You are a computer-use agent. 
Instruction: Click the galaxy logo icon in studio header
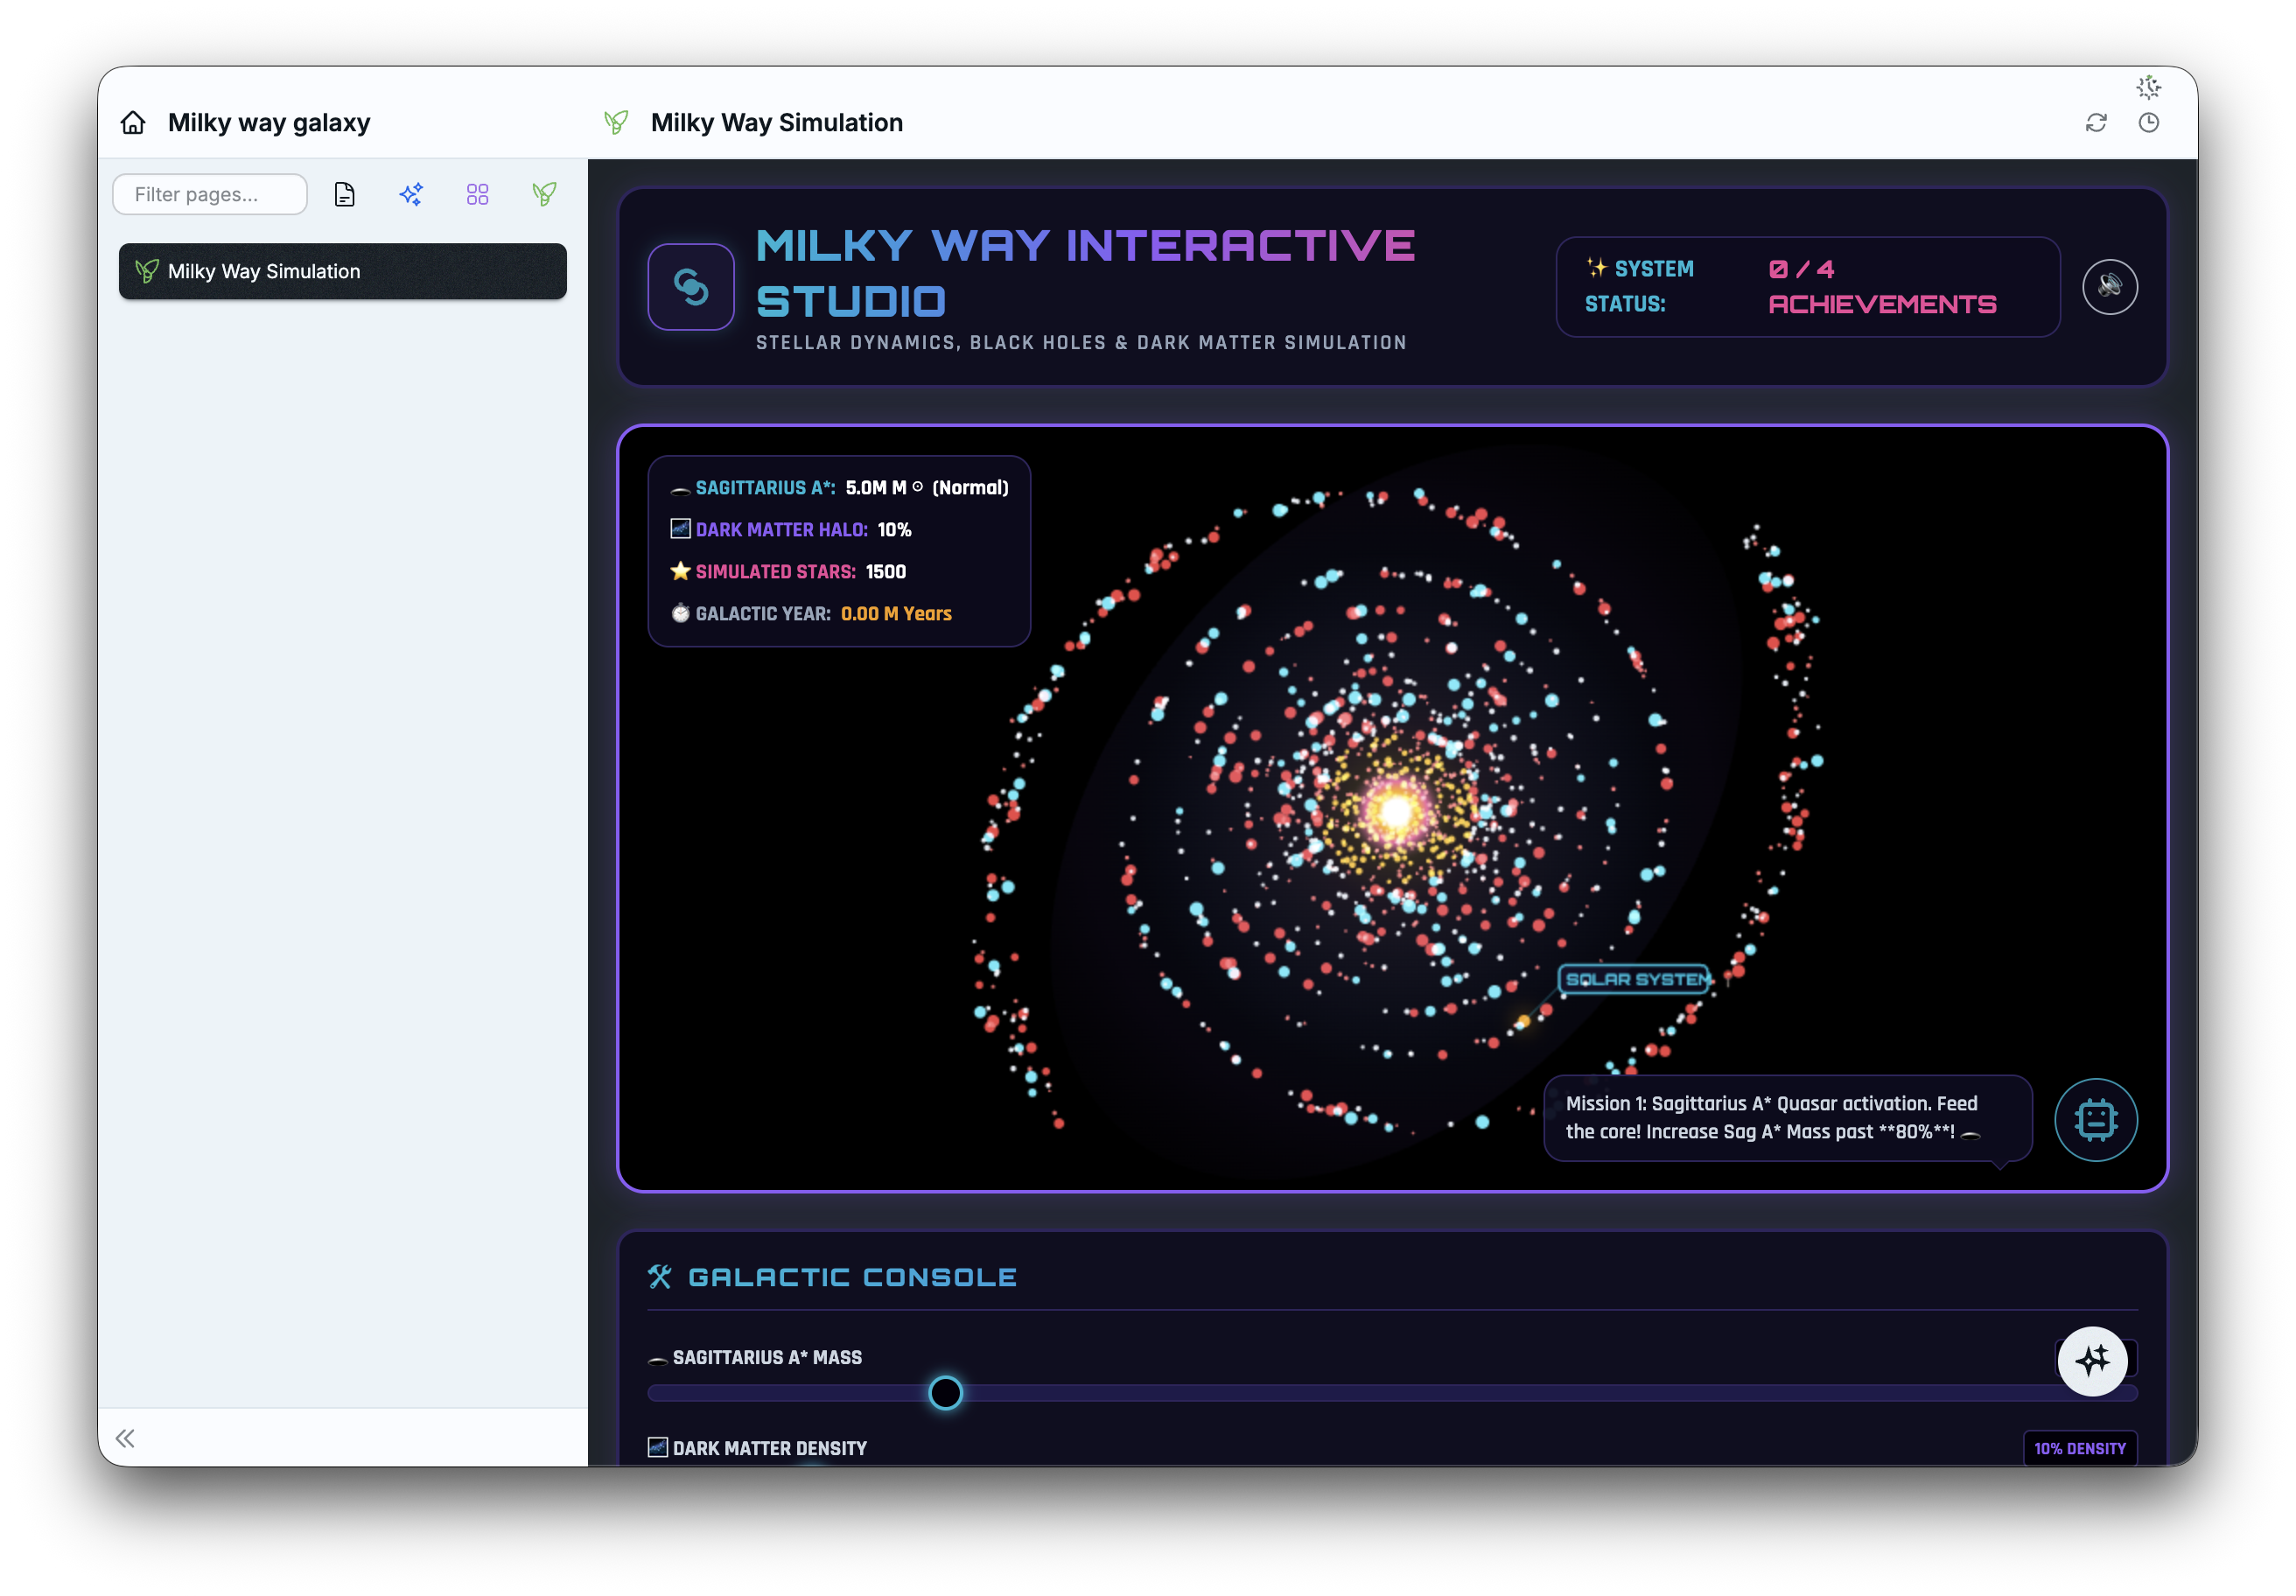pos(691,287)
